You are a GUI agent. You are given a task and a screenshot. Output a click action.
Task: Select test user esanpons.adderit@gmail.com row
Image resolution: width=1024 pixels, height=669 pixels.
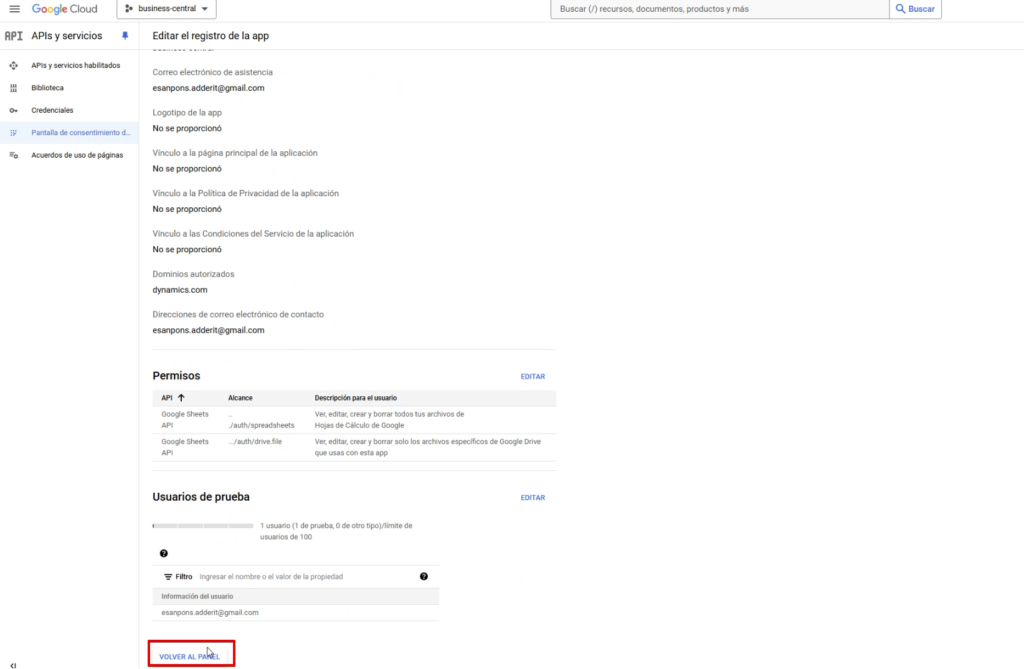tap(296, 613)
